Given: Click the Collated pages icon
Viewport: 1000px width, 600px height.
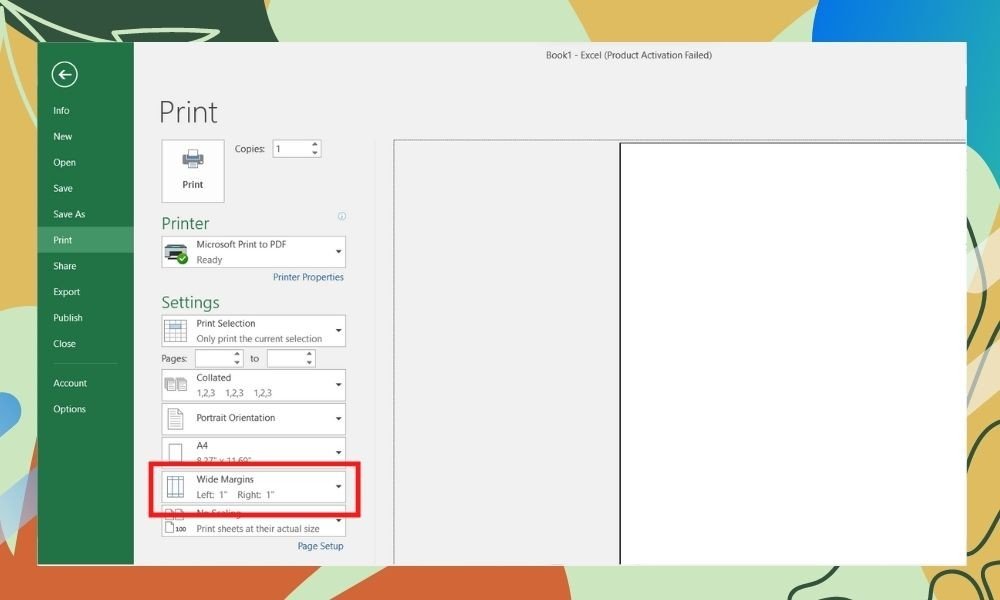Looking at the screenshot, I should (x=176, y=385).
